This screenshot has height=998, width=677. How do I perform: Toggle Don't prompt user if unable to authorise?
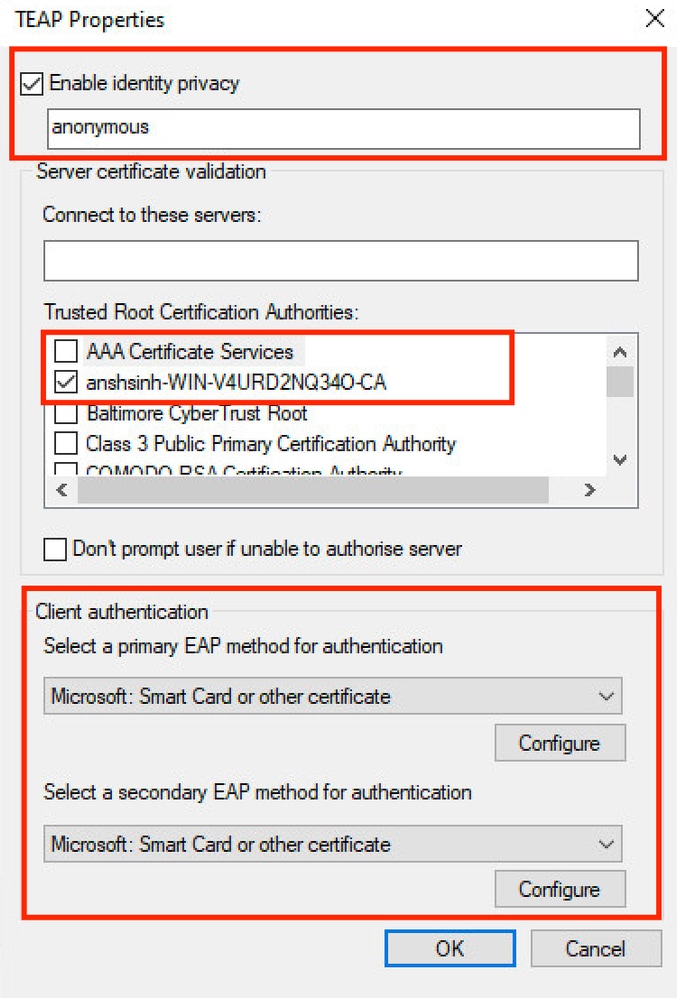(x=56, y=549)
